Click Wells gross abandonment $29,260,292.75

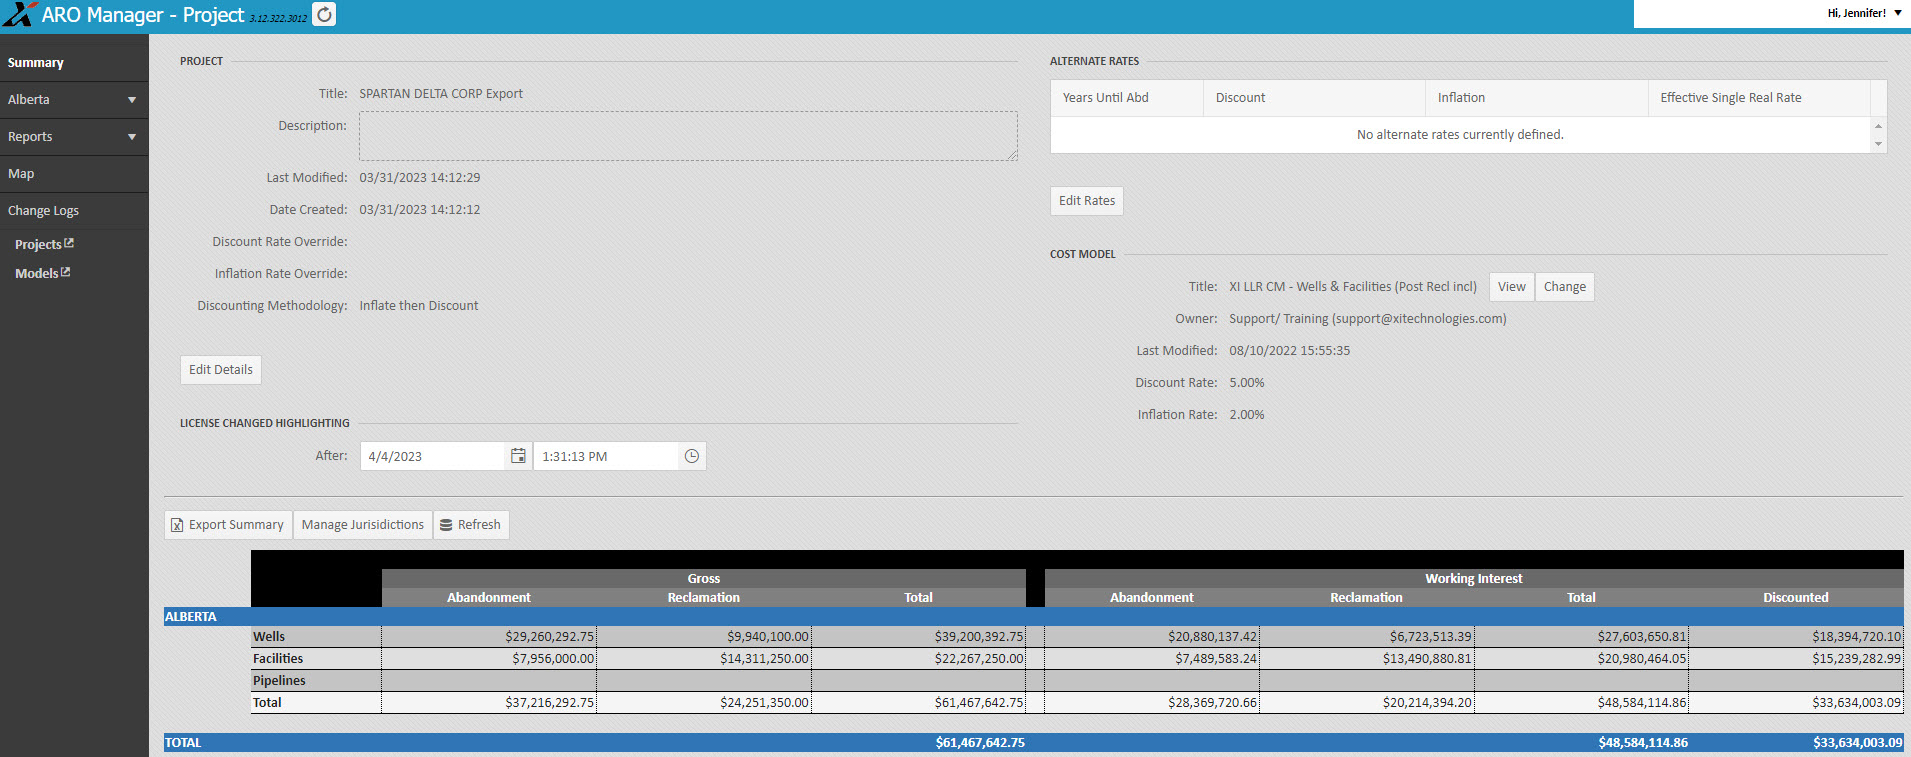click(x=549, y=637)
